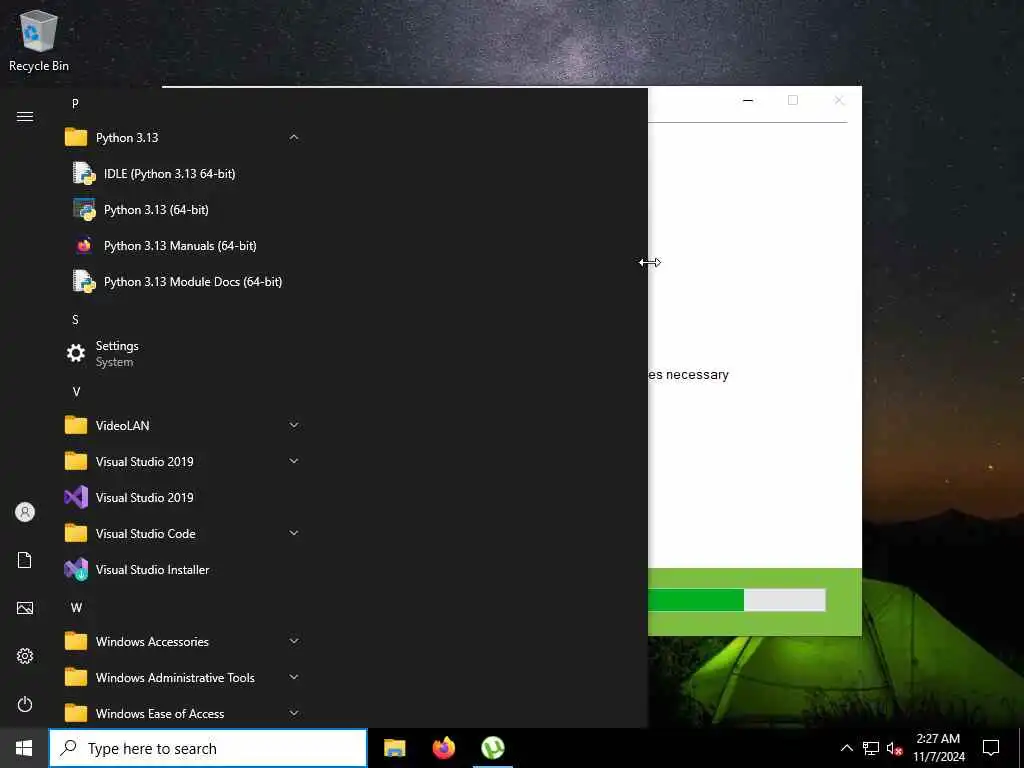This screenshot has width=1024, height=768.
Task: Click the Windows Start button
Action: point(24,748)
